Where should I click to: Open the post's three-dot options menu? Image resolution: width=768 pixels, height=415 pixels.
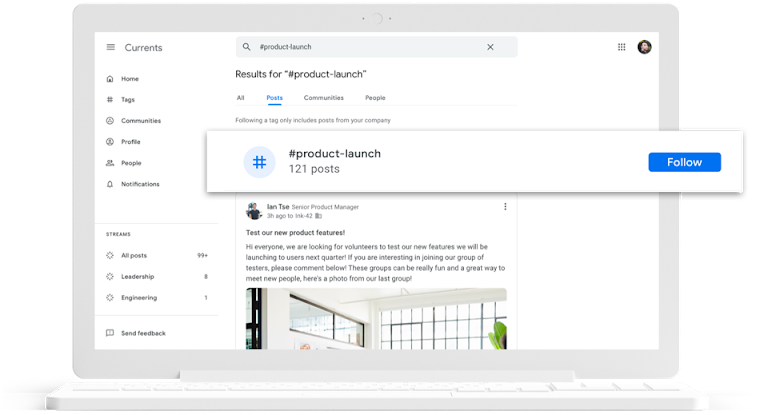pyautogui.click(x=505, y=207)
